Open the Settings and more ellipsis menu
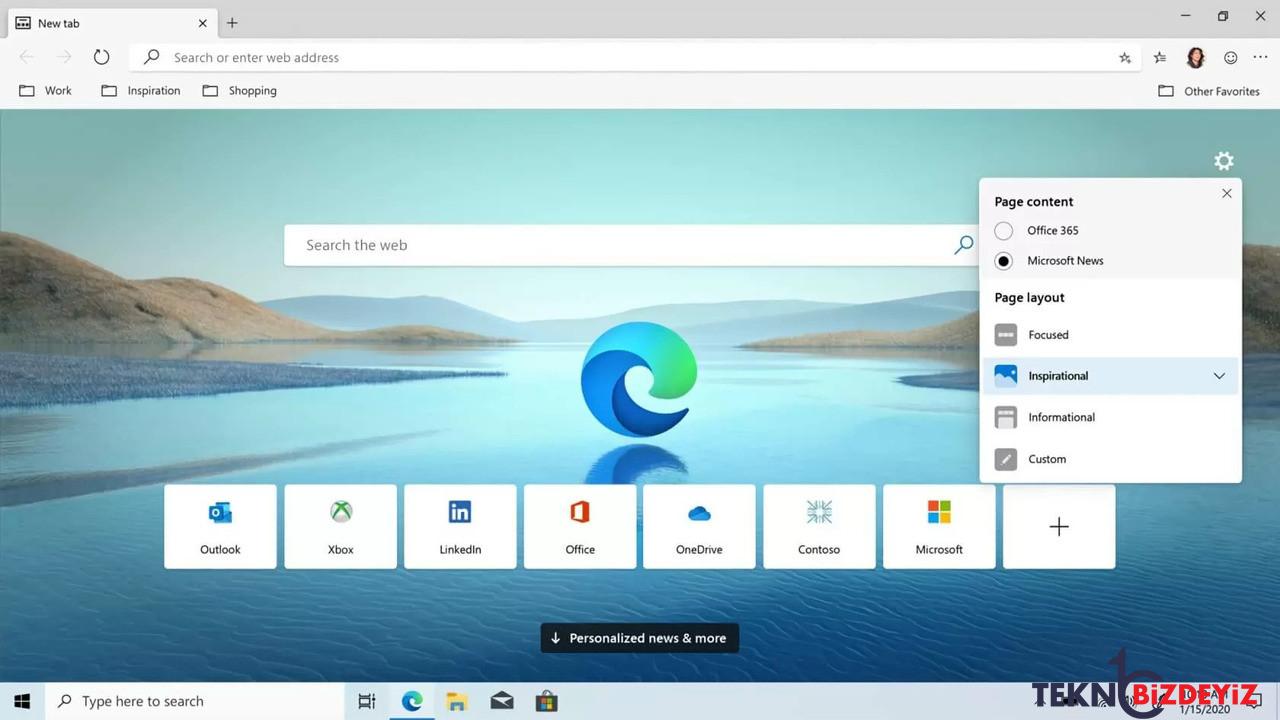 coord(1260,58)
